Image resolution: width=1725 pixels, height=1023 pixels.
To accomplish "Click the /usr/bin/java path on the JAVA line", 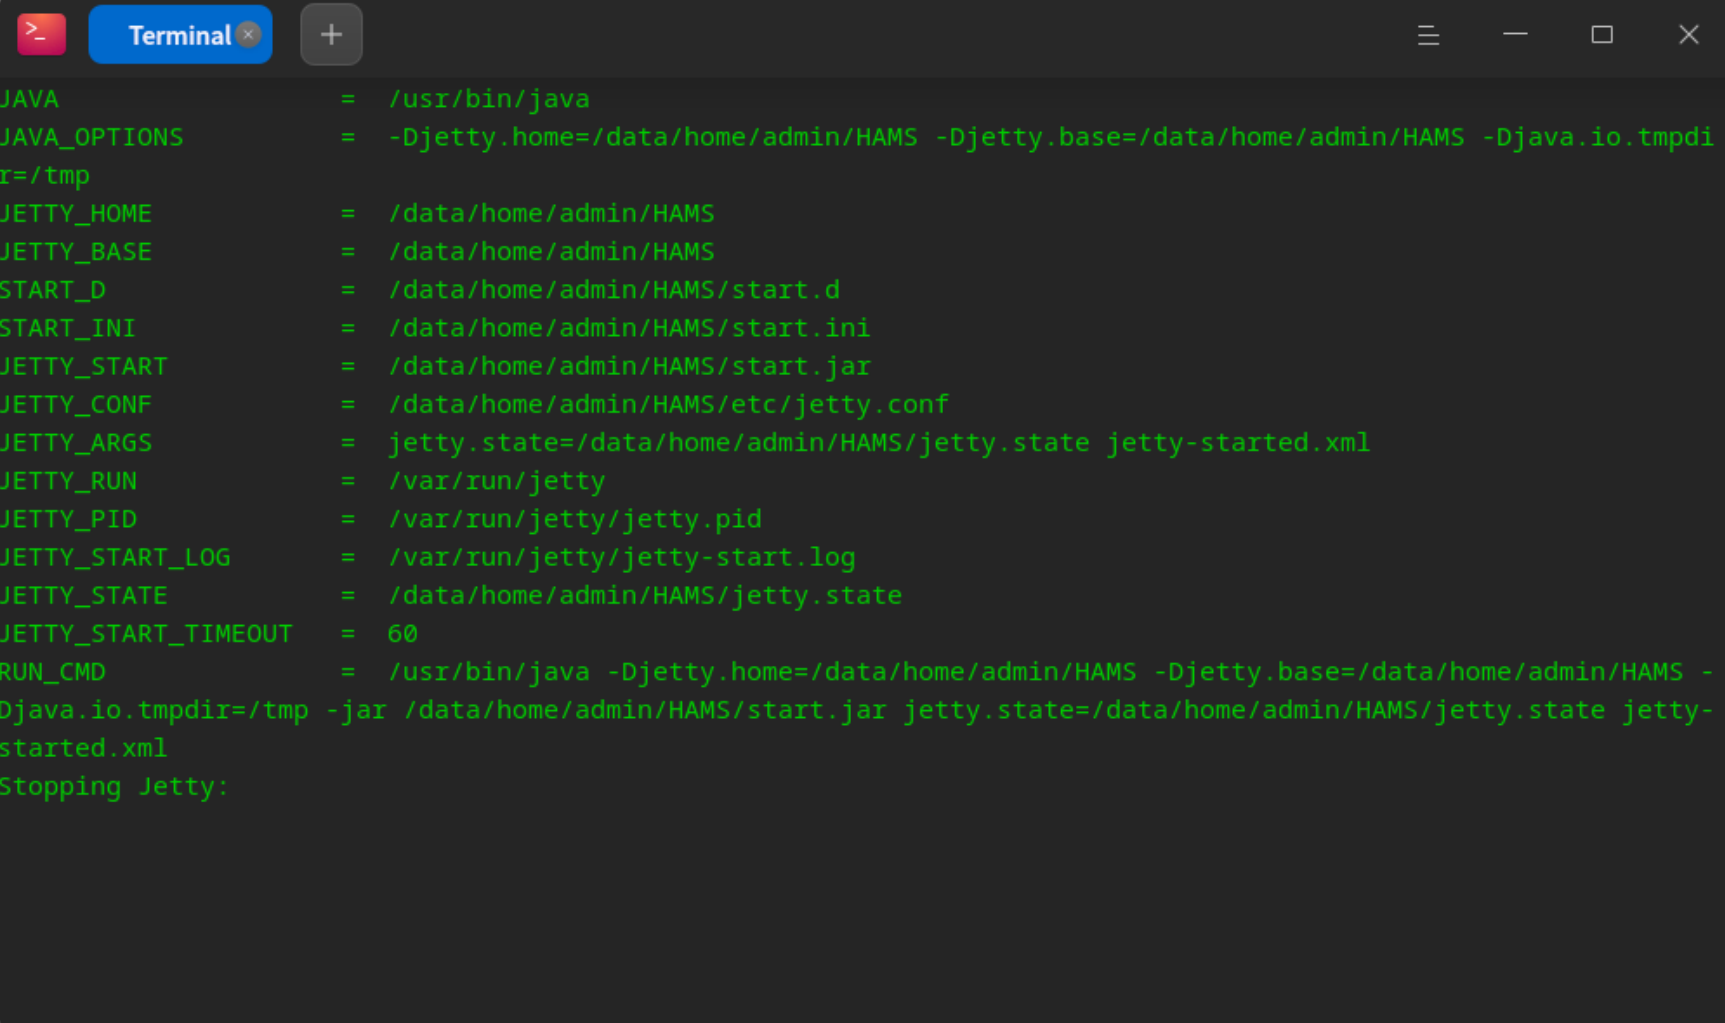I will (x=489, y=99).
